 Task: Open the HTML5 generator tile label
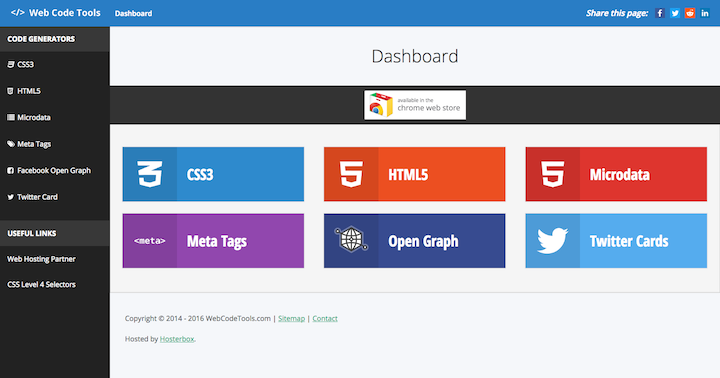click(x=408, y=175)
